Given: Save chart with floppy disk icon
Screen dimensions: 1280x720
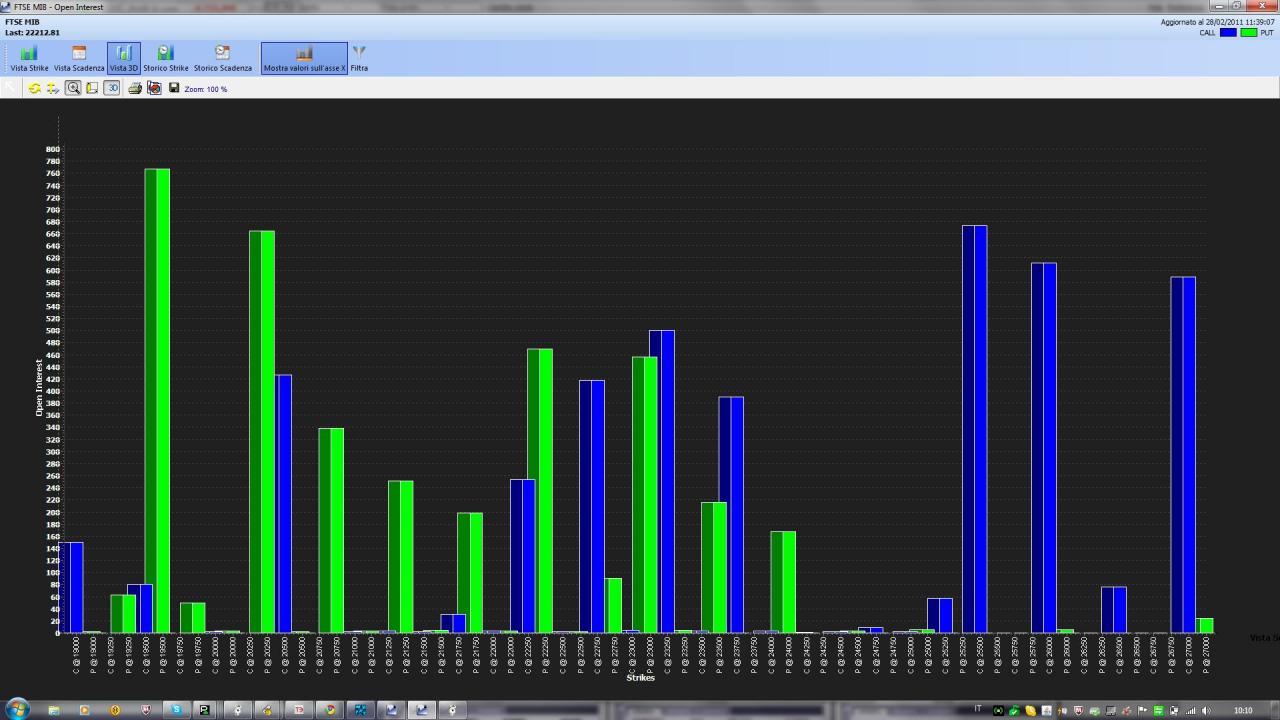Looking at the screenshot, I should 174,88.
